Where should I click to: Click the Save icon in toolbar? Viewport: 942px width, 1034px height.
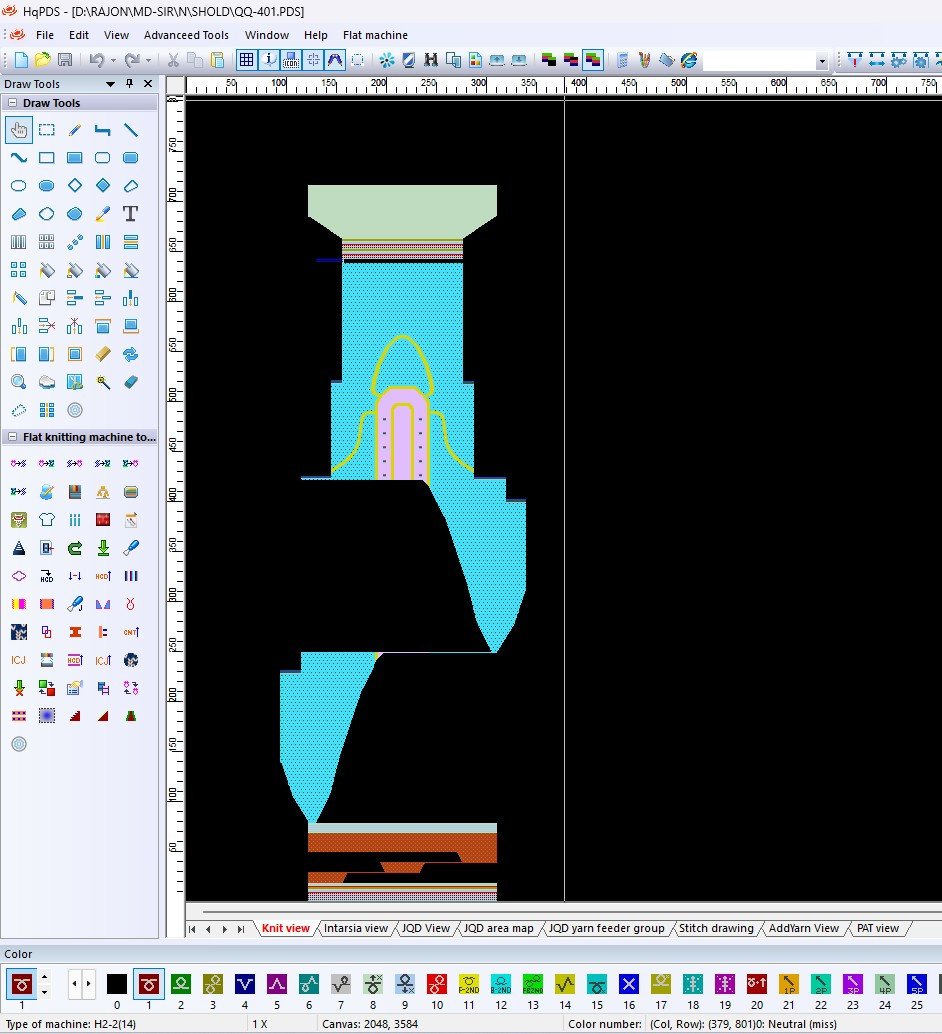pos(65,60)
